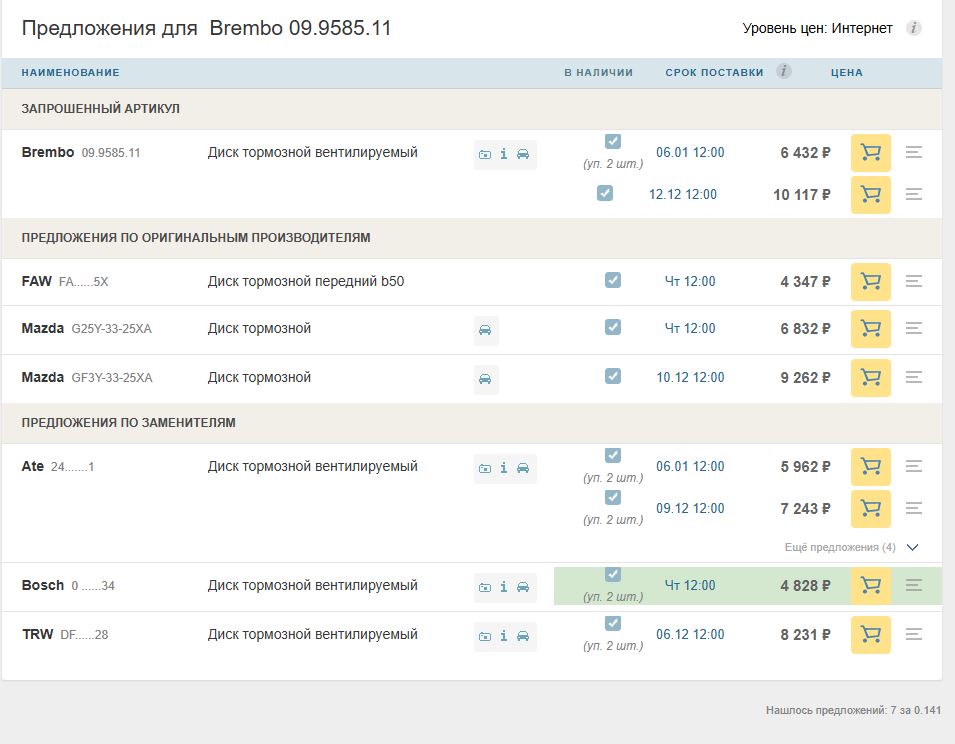This screenshot has height=744, width=955.
Task: Click delivery time Чт 12:00 in FAW row
Action: (x=690, y=281)
